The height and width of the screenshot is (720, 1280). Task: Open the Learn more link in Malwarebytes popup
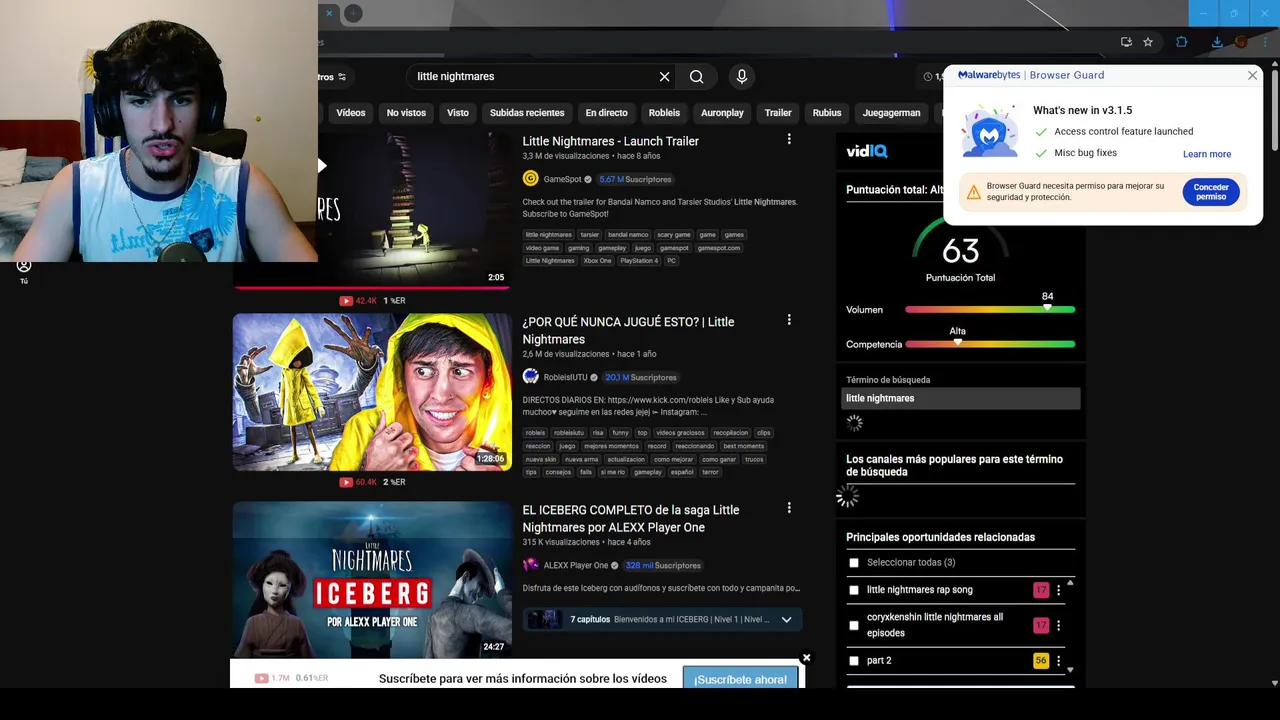(x=1207, y=154)
